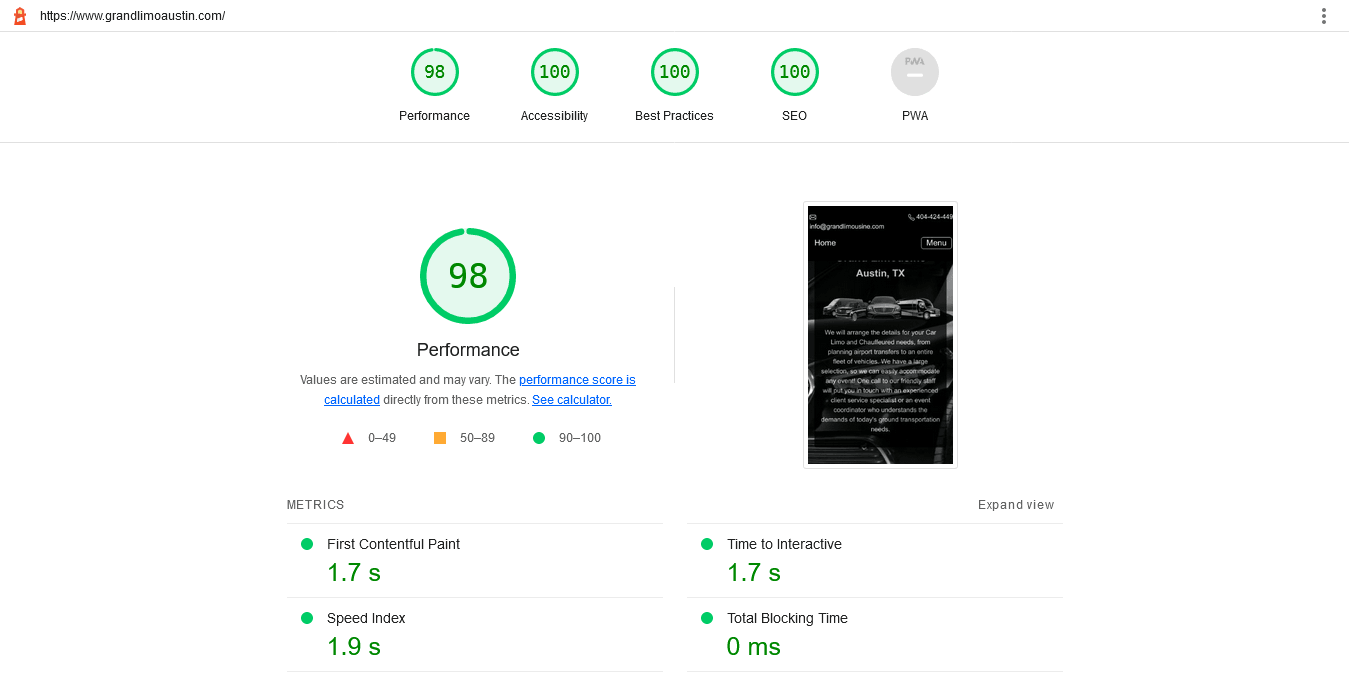
Task: Click green dot beside Total Blocking Time
Action: (707, 618)
